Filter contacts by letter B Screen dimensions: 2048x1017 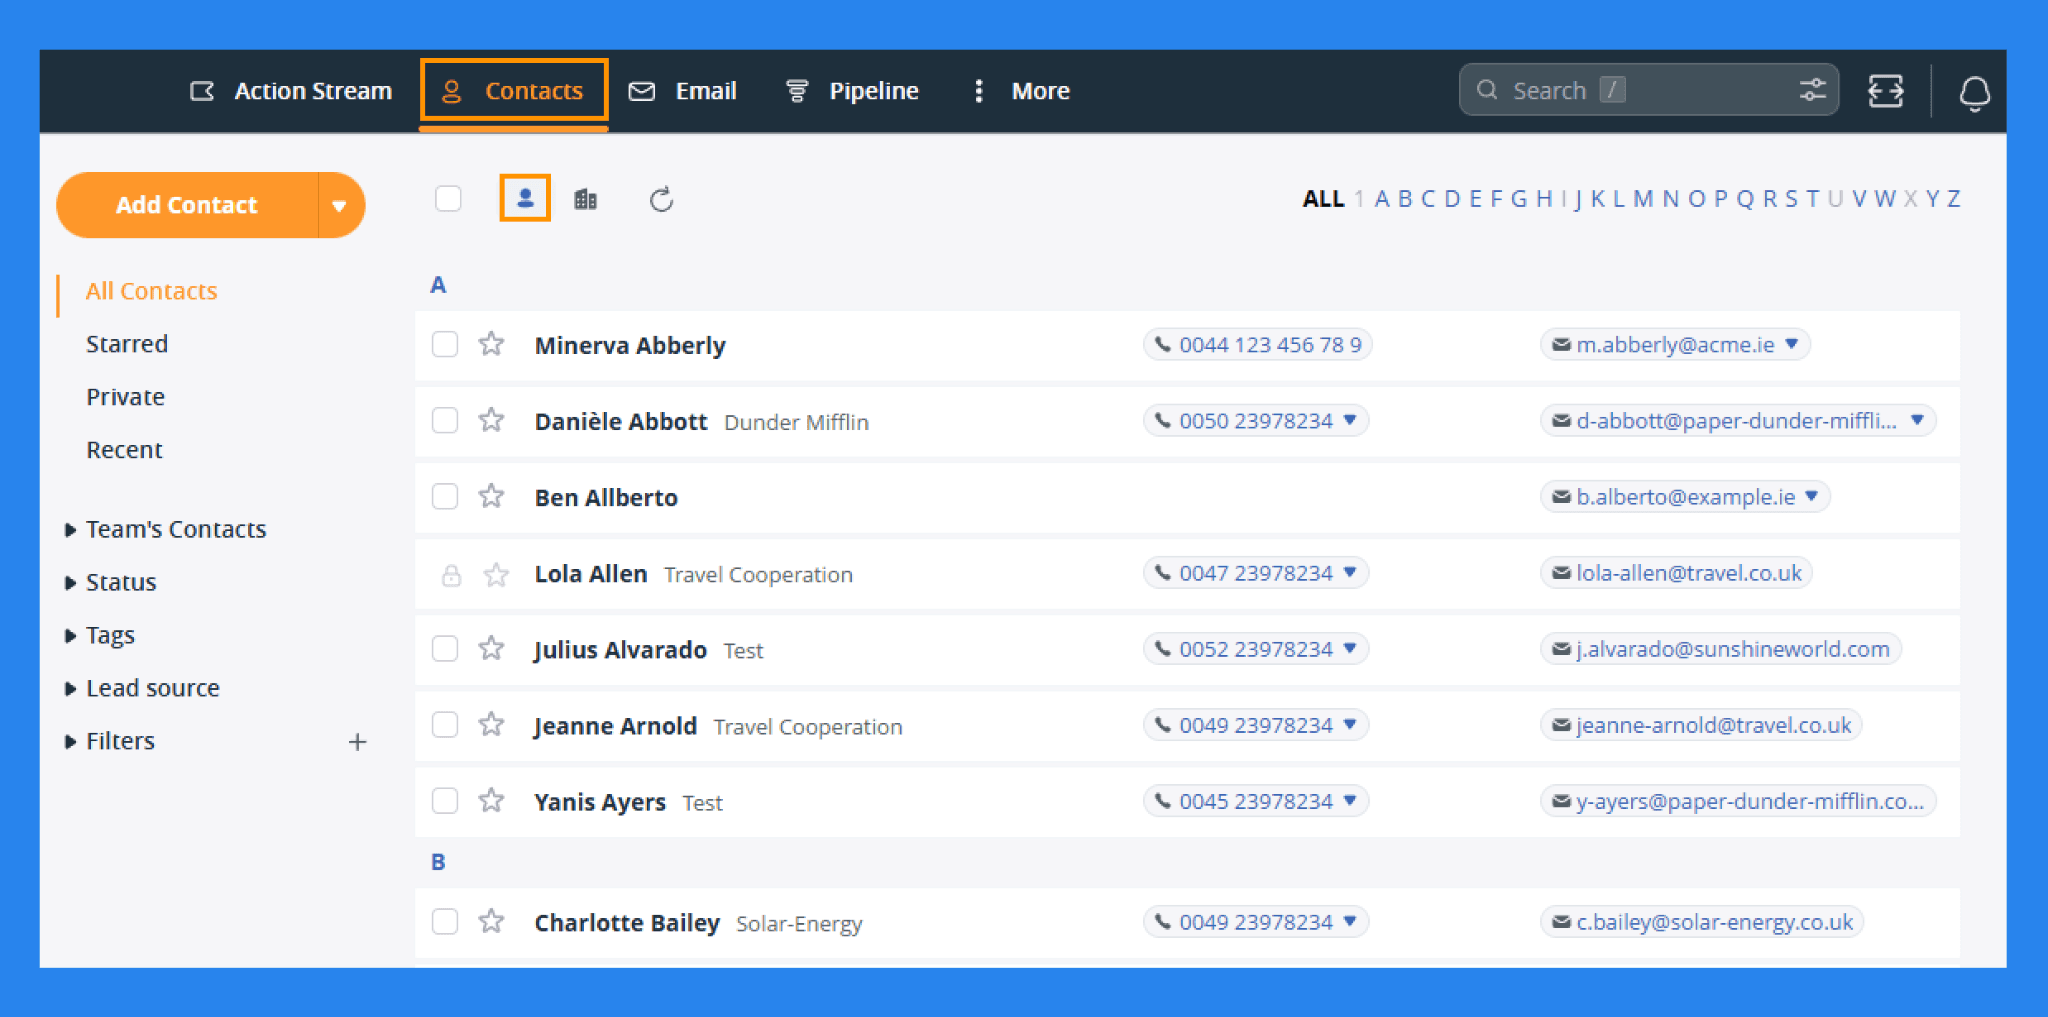coord(1404,199)
